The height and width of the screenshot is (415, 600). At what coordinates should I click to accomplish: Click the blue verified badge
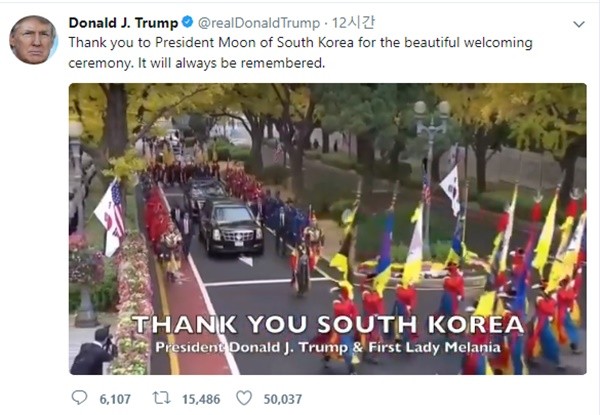(188, 22)
